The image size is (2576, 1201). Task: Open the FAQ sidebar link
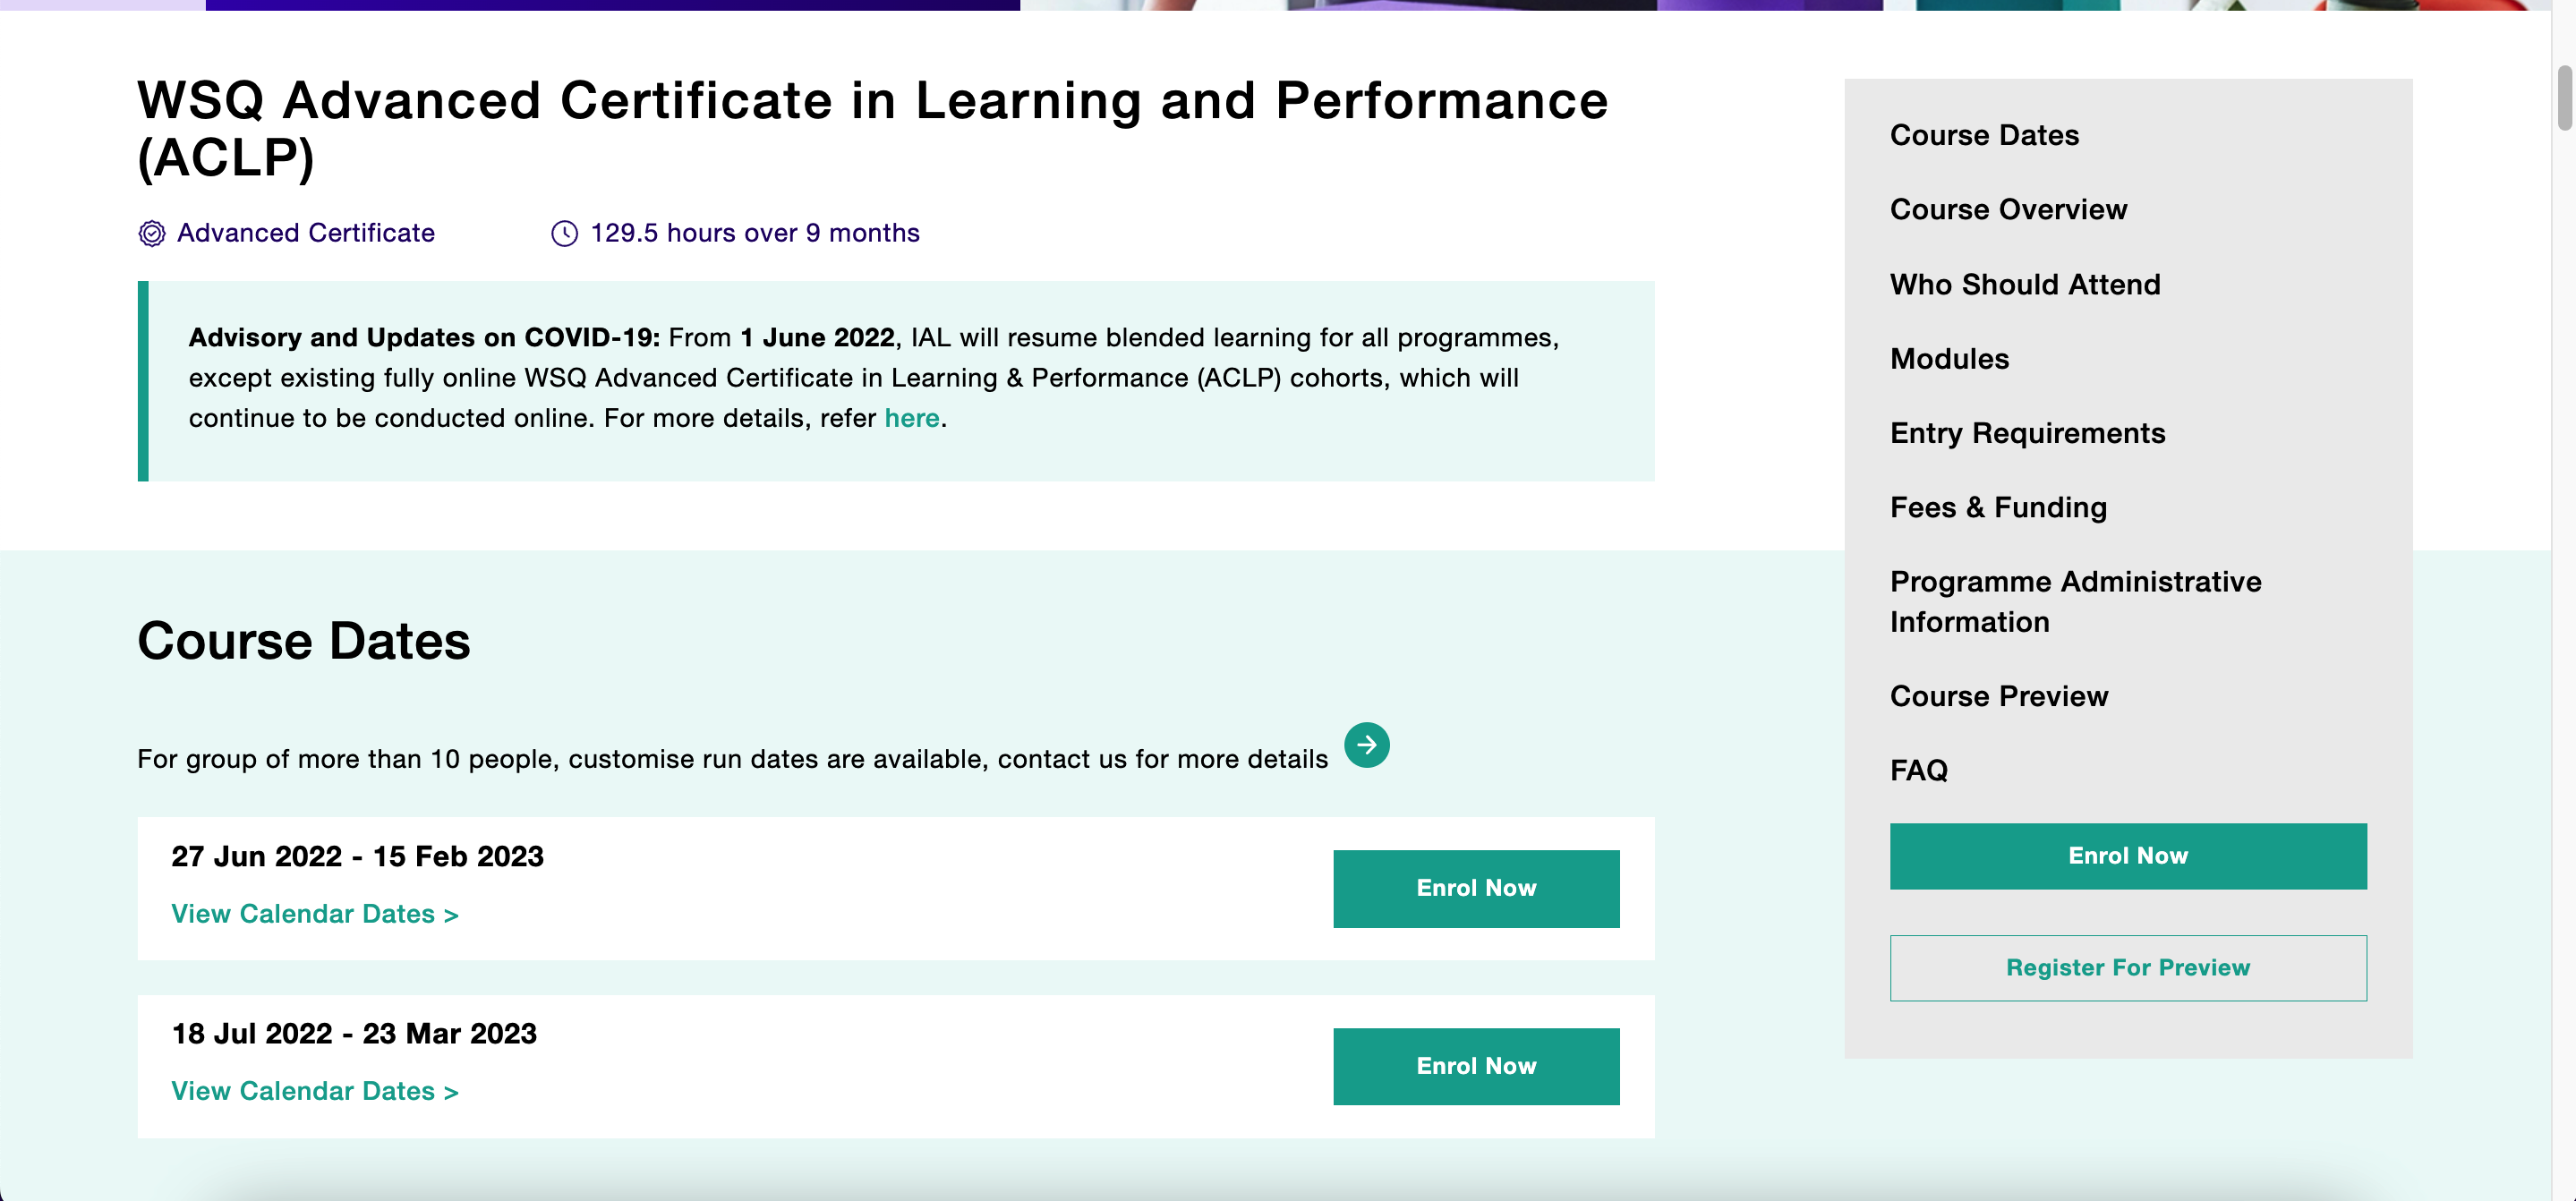click(x=1918, y=770)
